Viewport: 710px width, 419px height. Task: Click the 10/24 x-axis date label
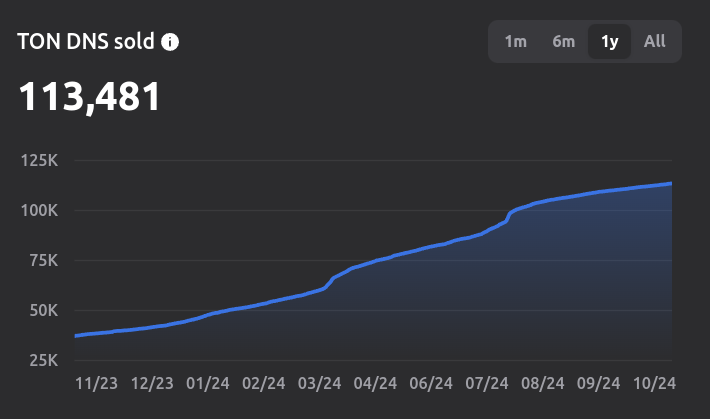point(654,384)
